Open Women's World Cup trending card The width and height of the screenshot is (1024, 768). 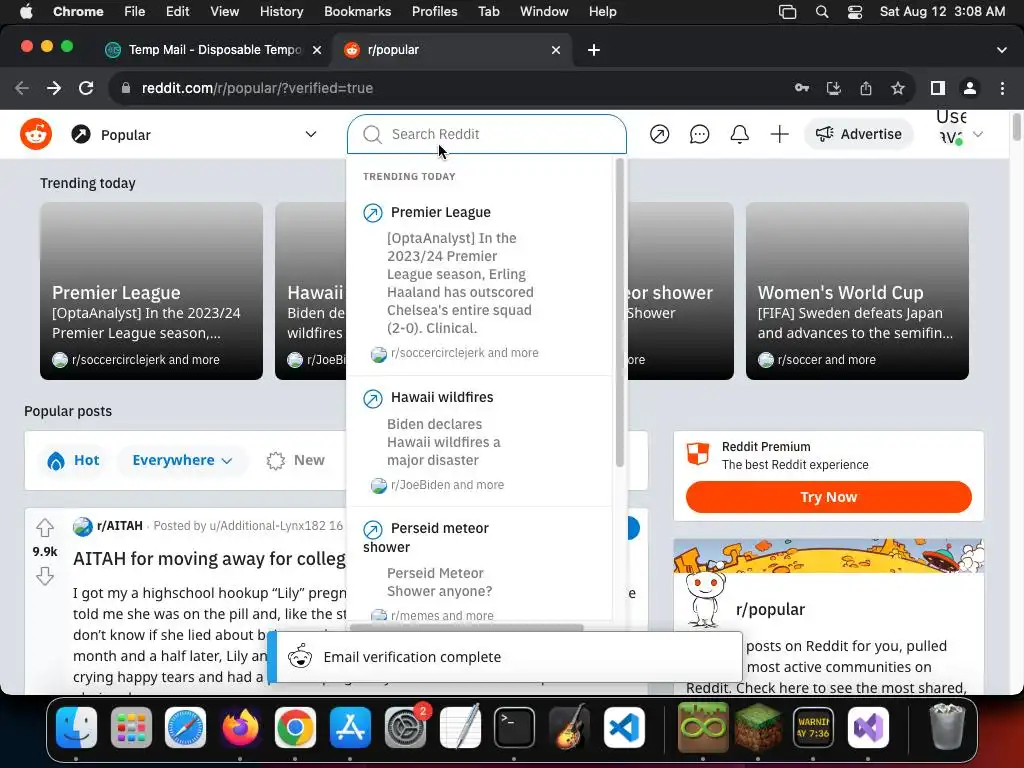tap(857, 291)
